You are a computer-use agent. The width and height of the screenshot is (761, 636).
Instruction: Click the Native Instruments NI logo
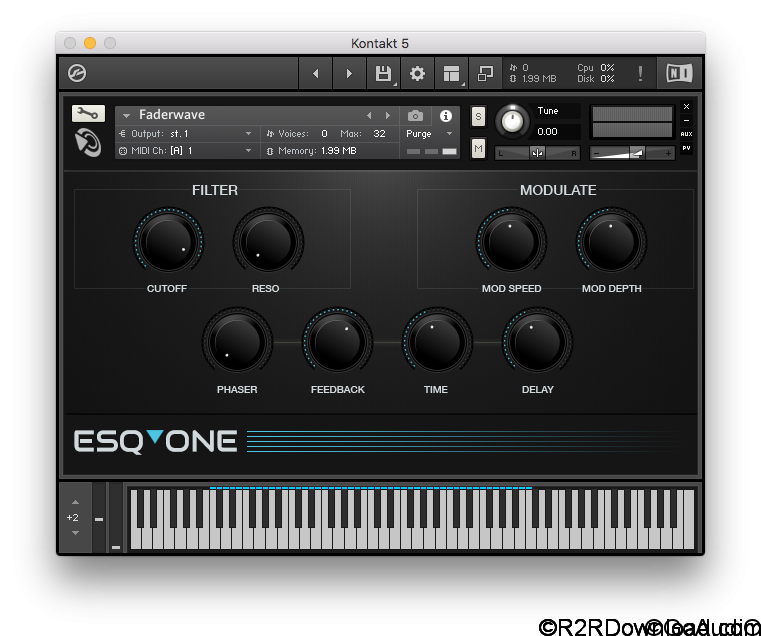coord(678,73)
